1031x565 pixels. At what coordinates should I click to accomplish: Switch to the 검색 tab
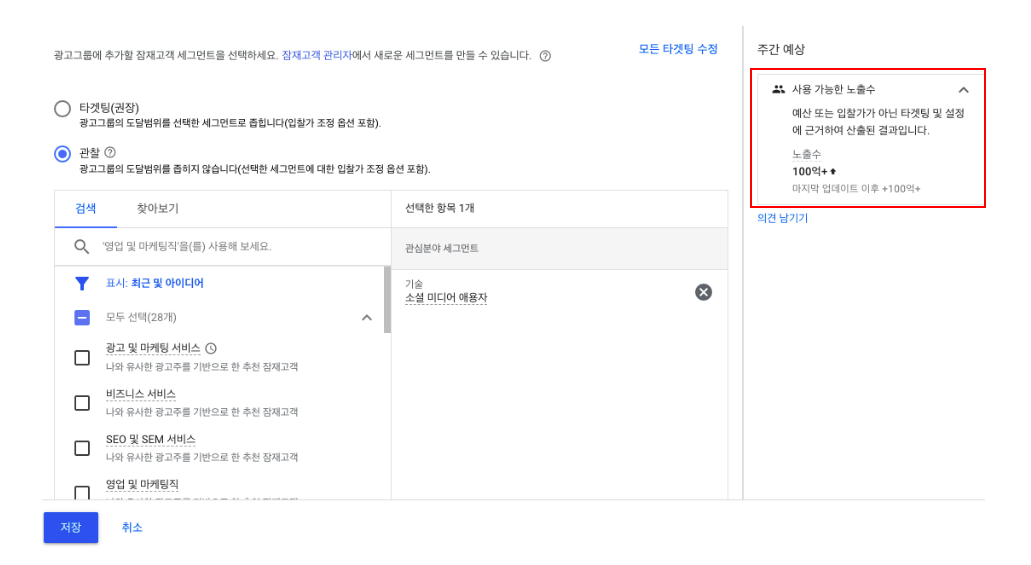[85, 209]
